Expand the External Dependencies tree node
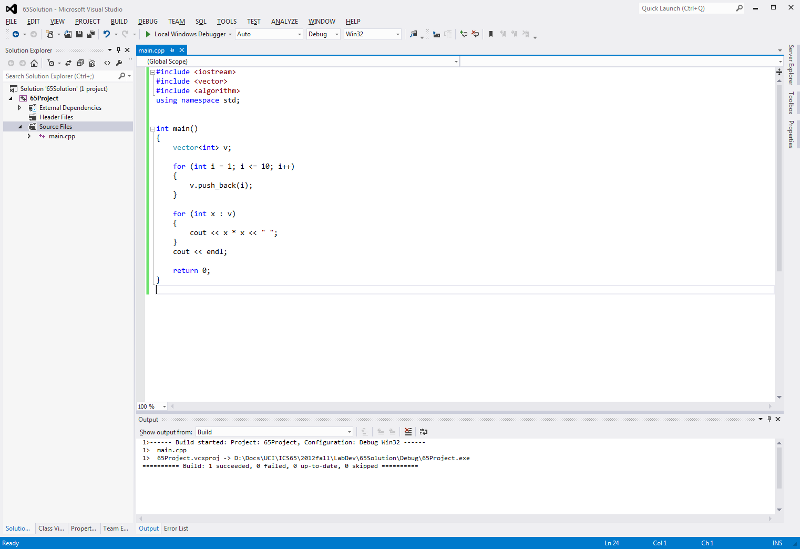Image resolution: width=800 pixels, height=549 pixels. point(19,108)
